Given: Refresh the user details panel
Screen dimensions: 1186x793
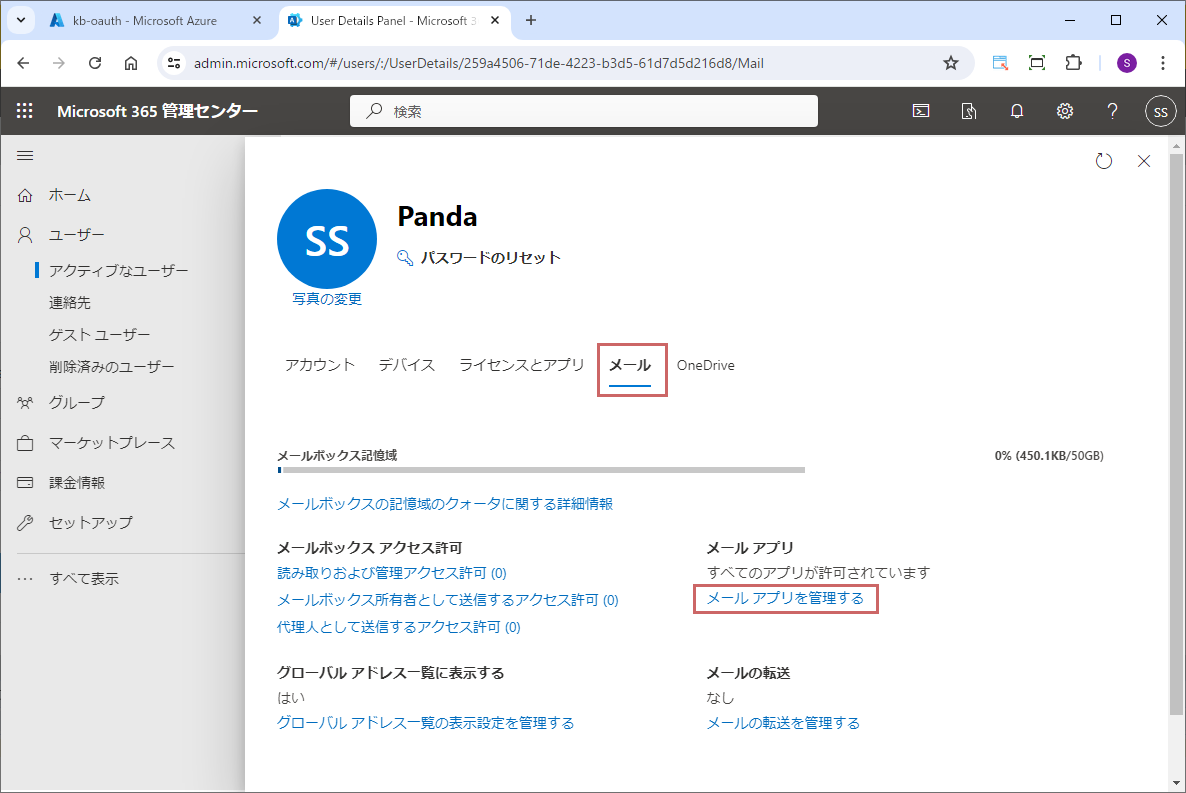Looking at the screenshot, I should point(1104,161).
